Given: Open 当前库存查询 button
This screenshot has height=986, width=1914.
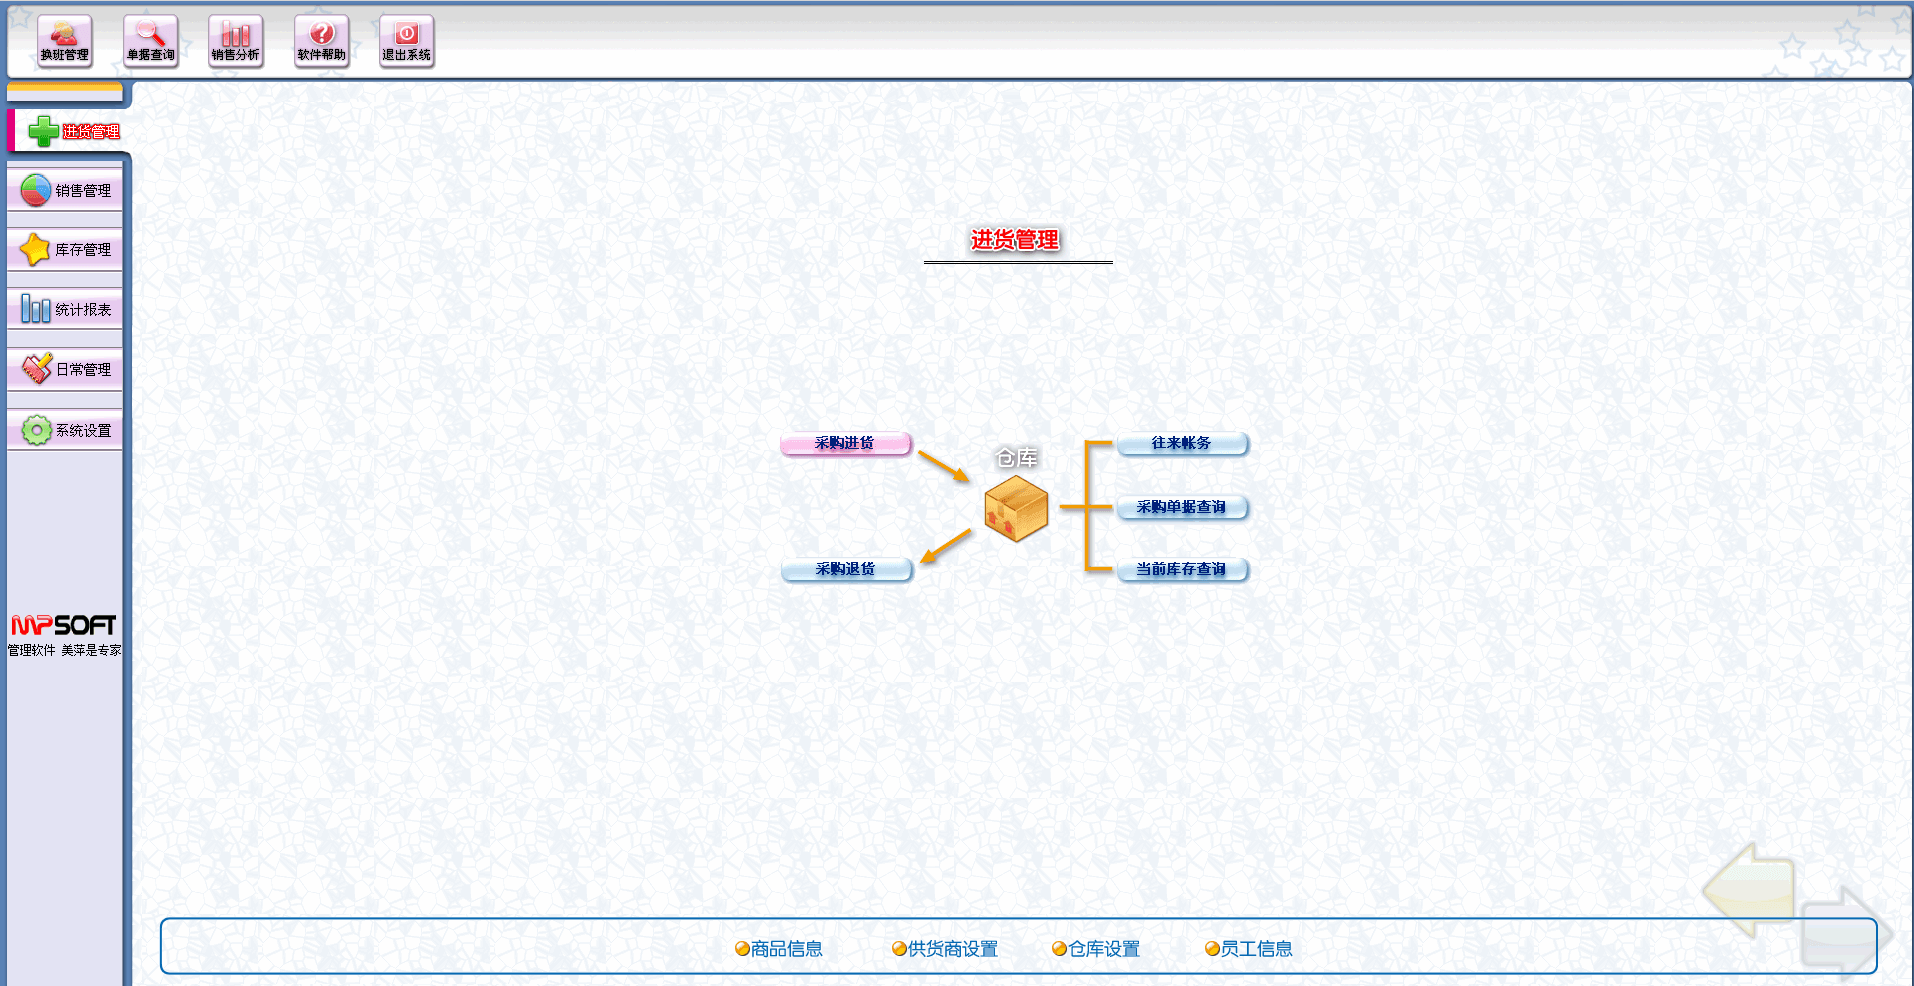Looking at the screenshot, I should [x=1182, y=569].
